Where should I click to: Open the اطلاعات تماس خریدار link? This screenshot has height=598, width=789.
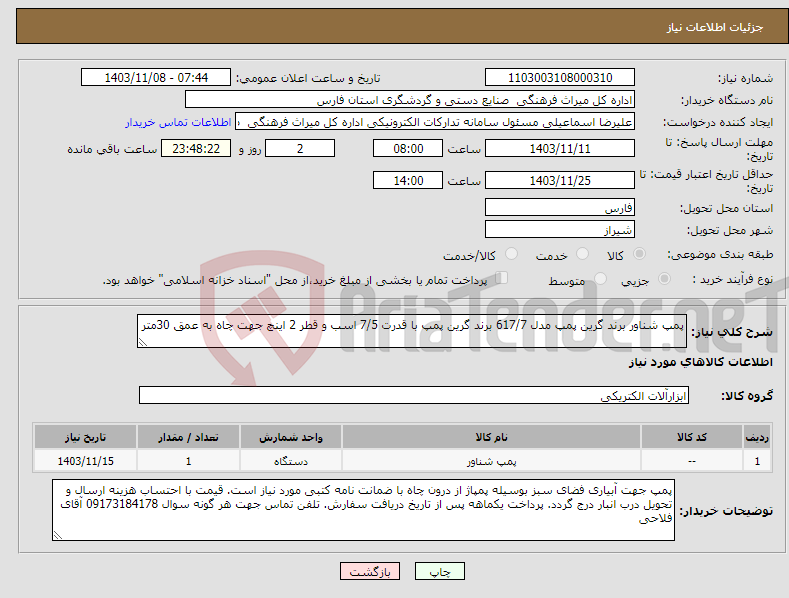click(x=178, y=122)
